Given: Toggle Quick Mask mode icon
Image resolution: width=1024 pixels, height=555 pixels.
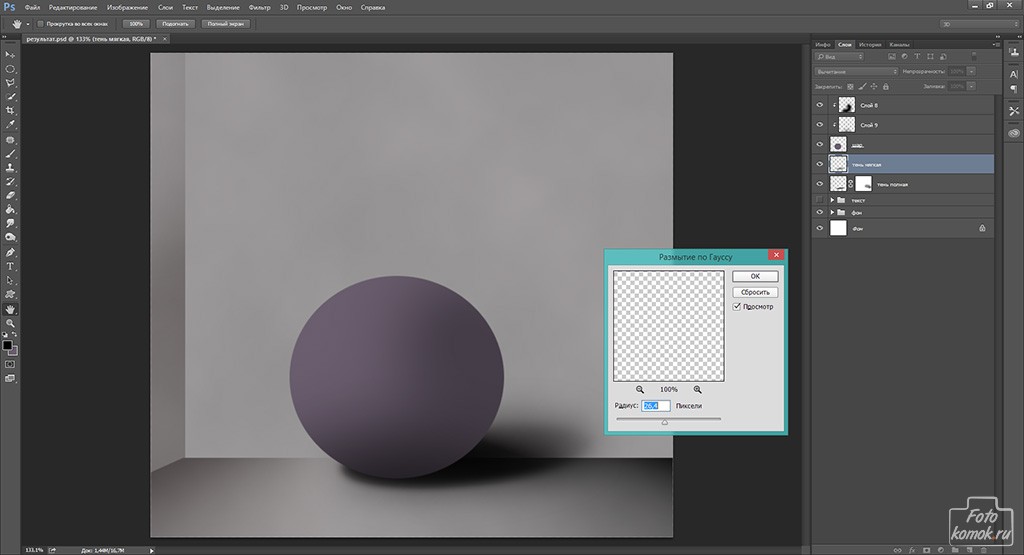Looking at the screenshot, I should tap(10, 364).
